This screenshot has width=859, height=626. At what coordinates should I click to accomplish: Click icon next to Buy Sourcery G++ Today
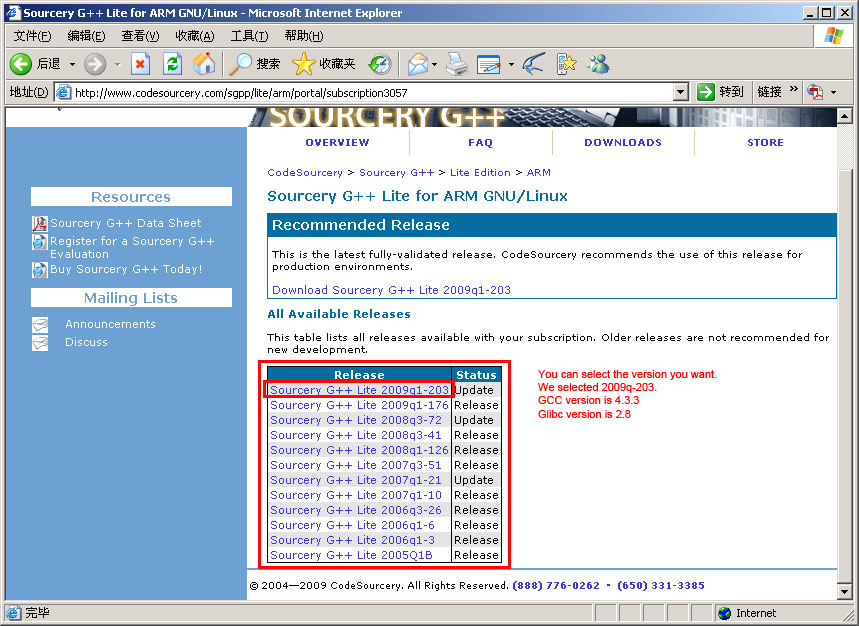click(39, 269)
